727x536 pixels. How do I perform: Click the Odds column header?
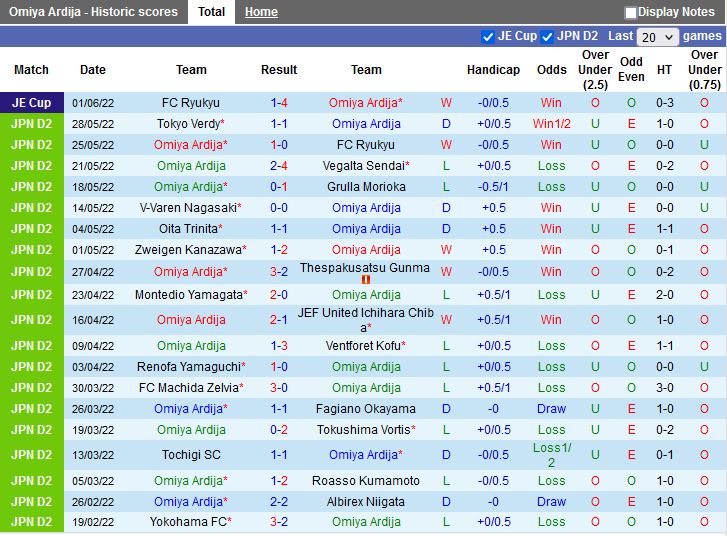coord(552,70)
